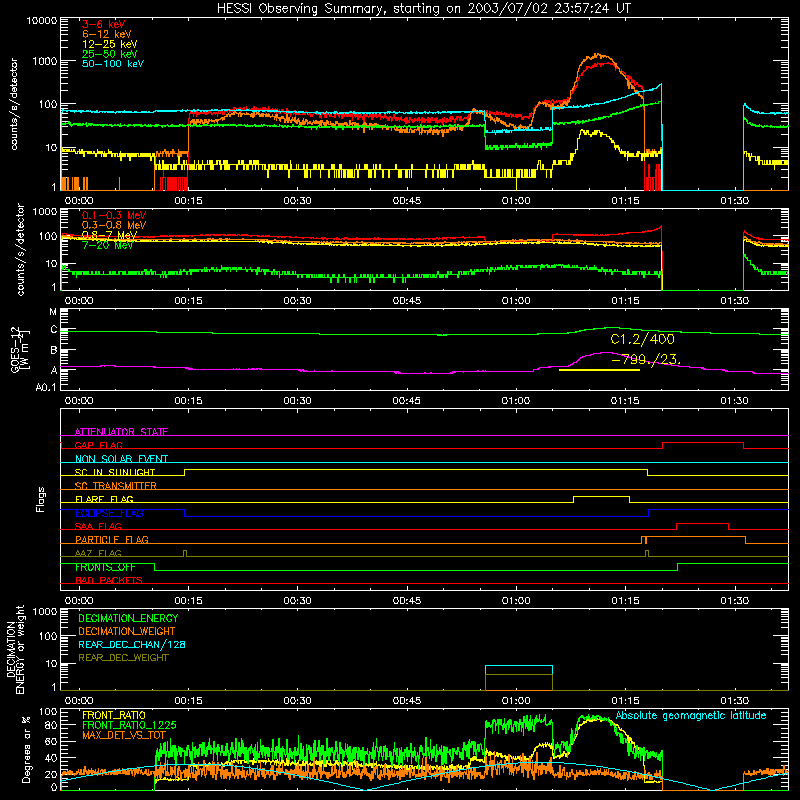Click the FRONT_RATIO legend label
The width and height of the screenshot is (800, 800).
pyautogui.click(x=114, y=715)
